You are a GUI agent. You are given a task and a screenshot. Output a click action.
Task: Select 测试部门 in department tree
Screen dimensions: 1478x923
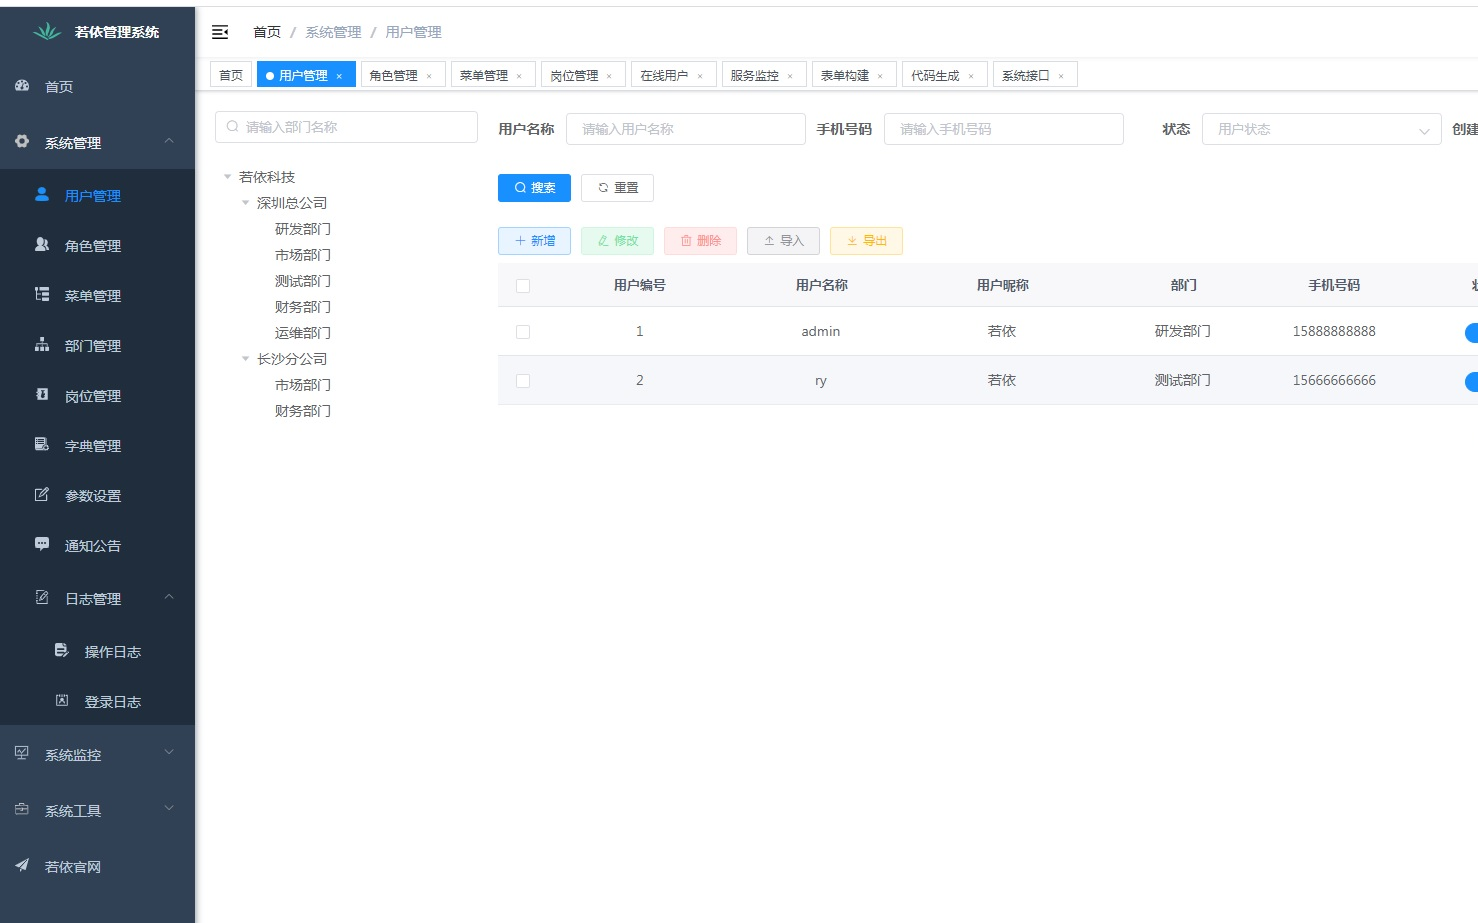click(303, 281)
